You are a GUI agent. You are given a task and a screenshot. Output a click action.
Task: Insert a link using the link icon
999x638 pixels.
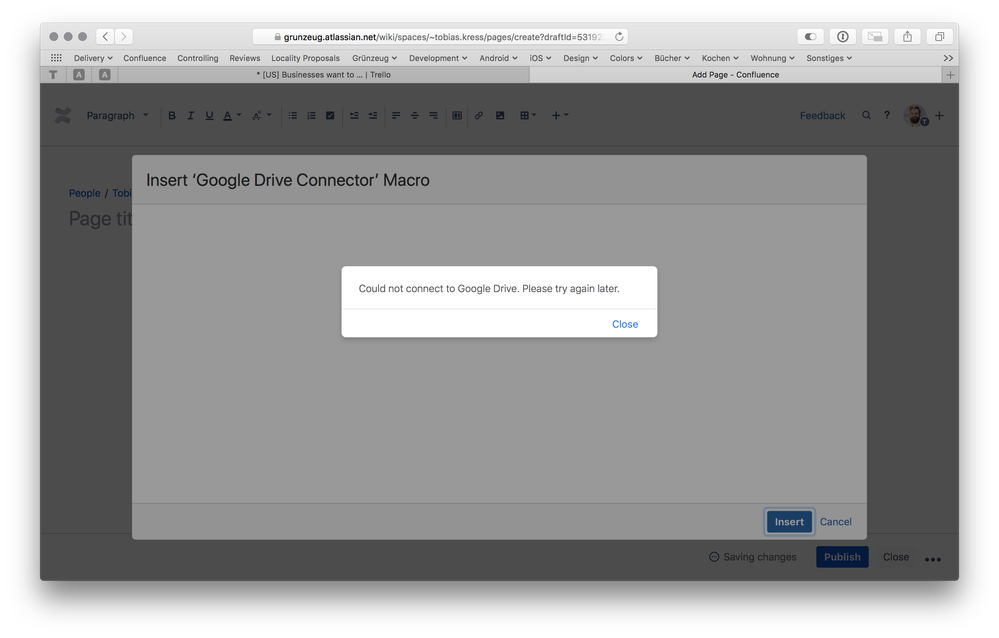pyautogui.click(x=478, y=115)
